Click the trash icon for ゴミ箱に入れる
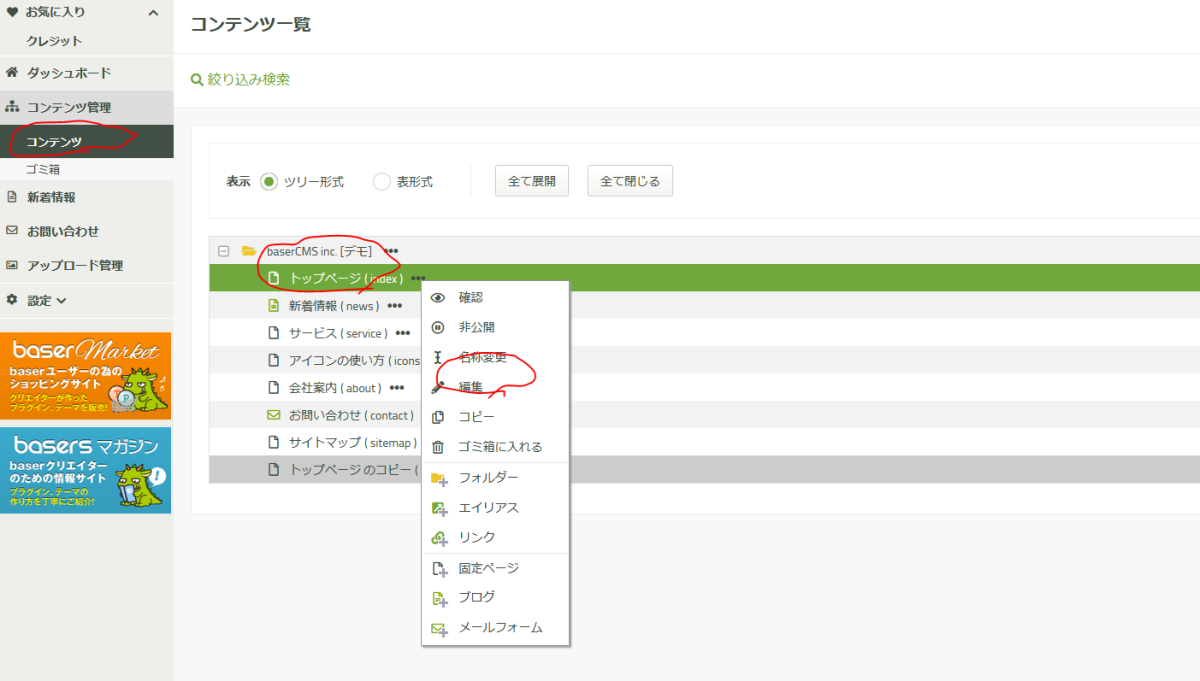1200x681 pixels. click(437, 448)
